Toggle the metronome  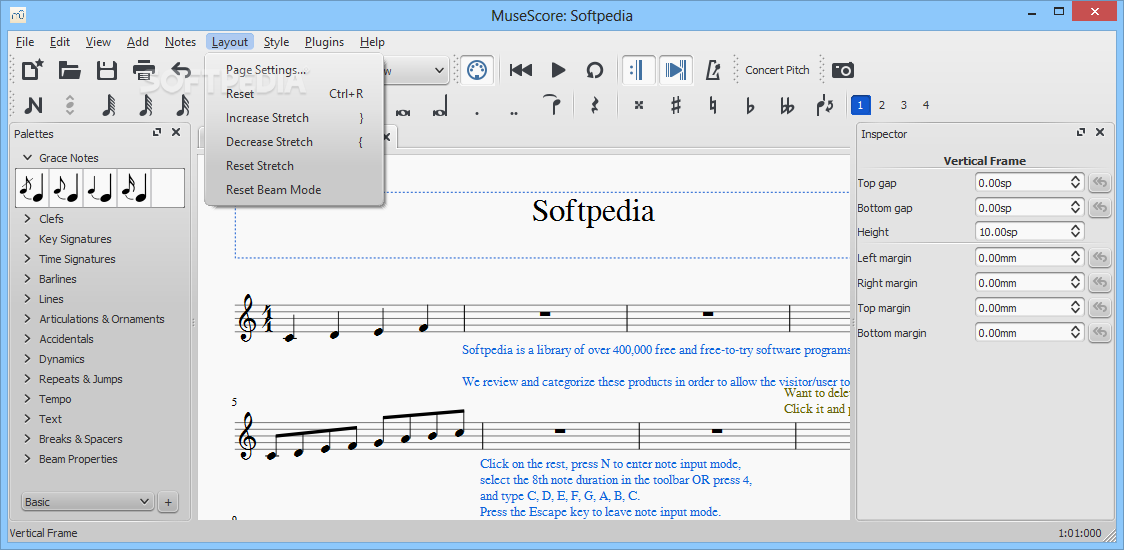pyautogui.click(x=713, y=70)
